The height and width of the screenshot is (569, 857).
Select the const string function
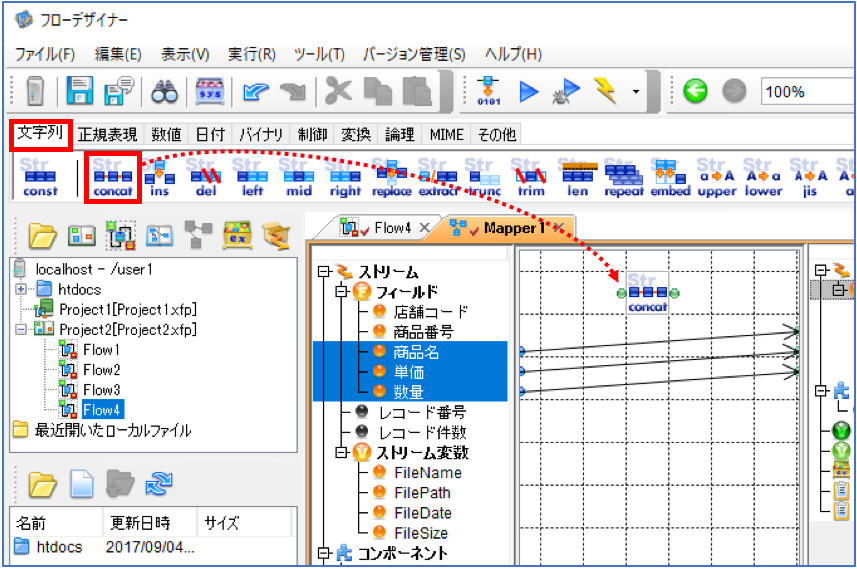click(x=40, y=177)
